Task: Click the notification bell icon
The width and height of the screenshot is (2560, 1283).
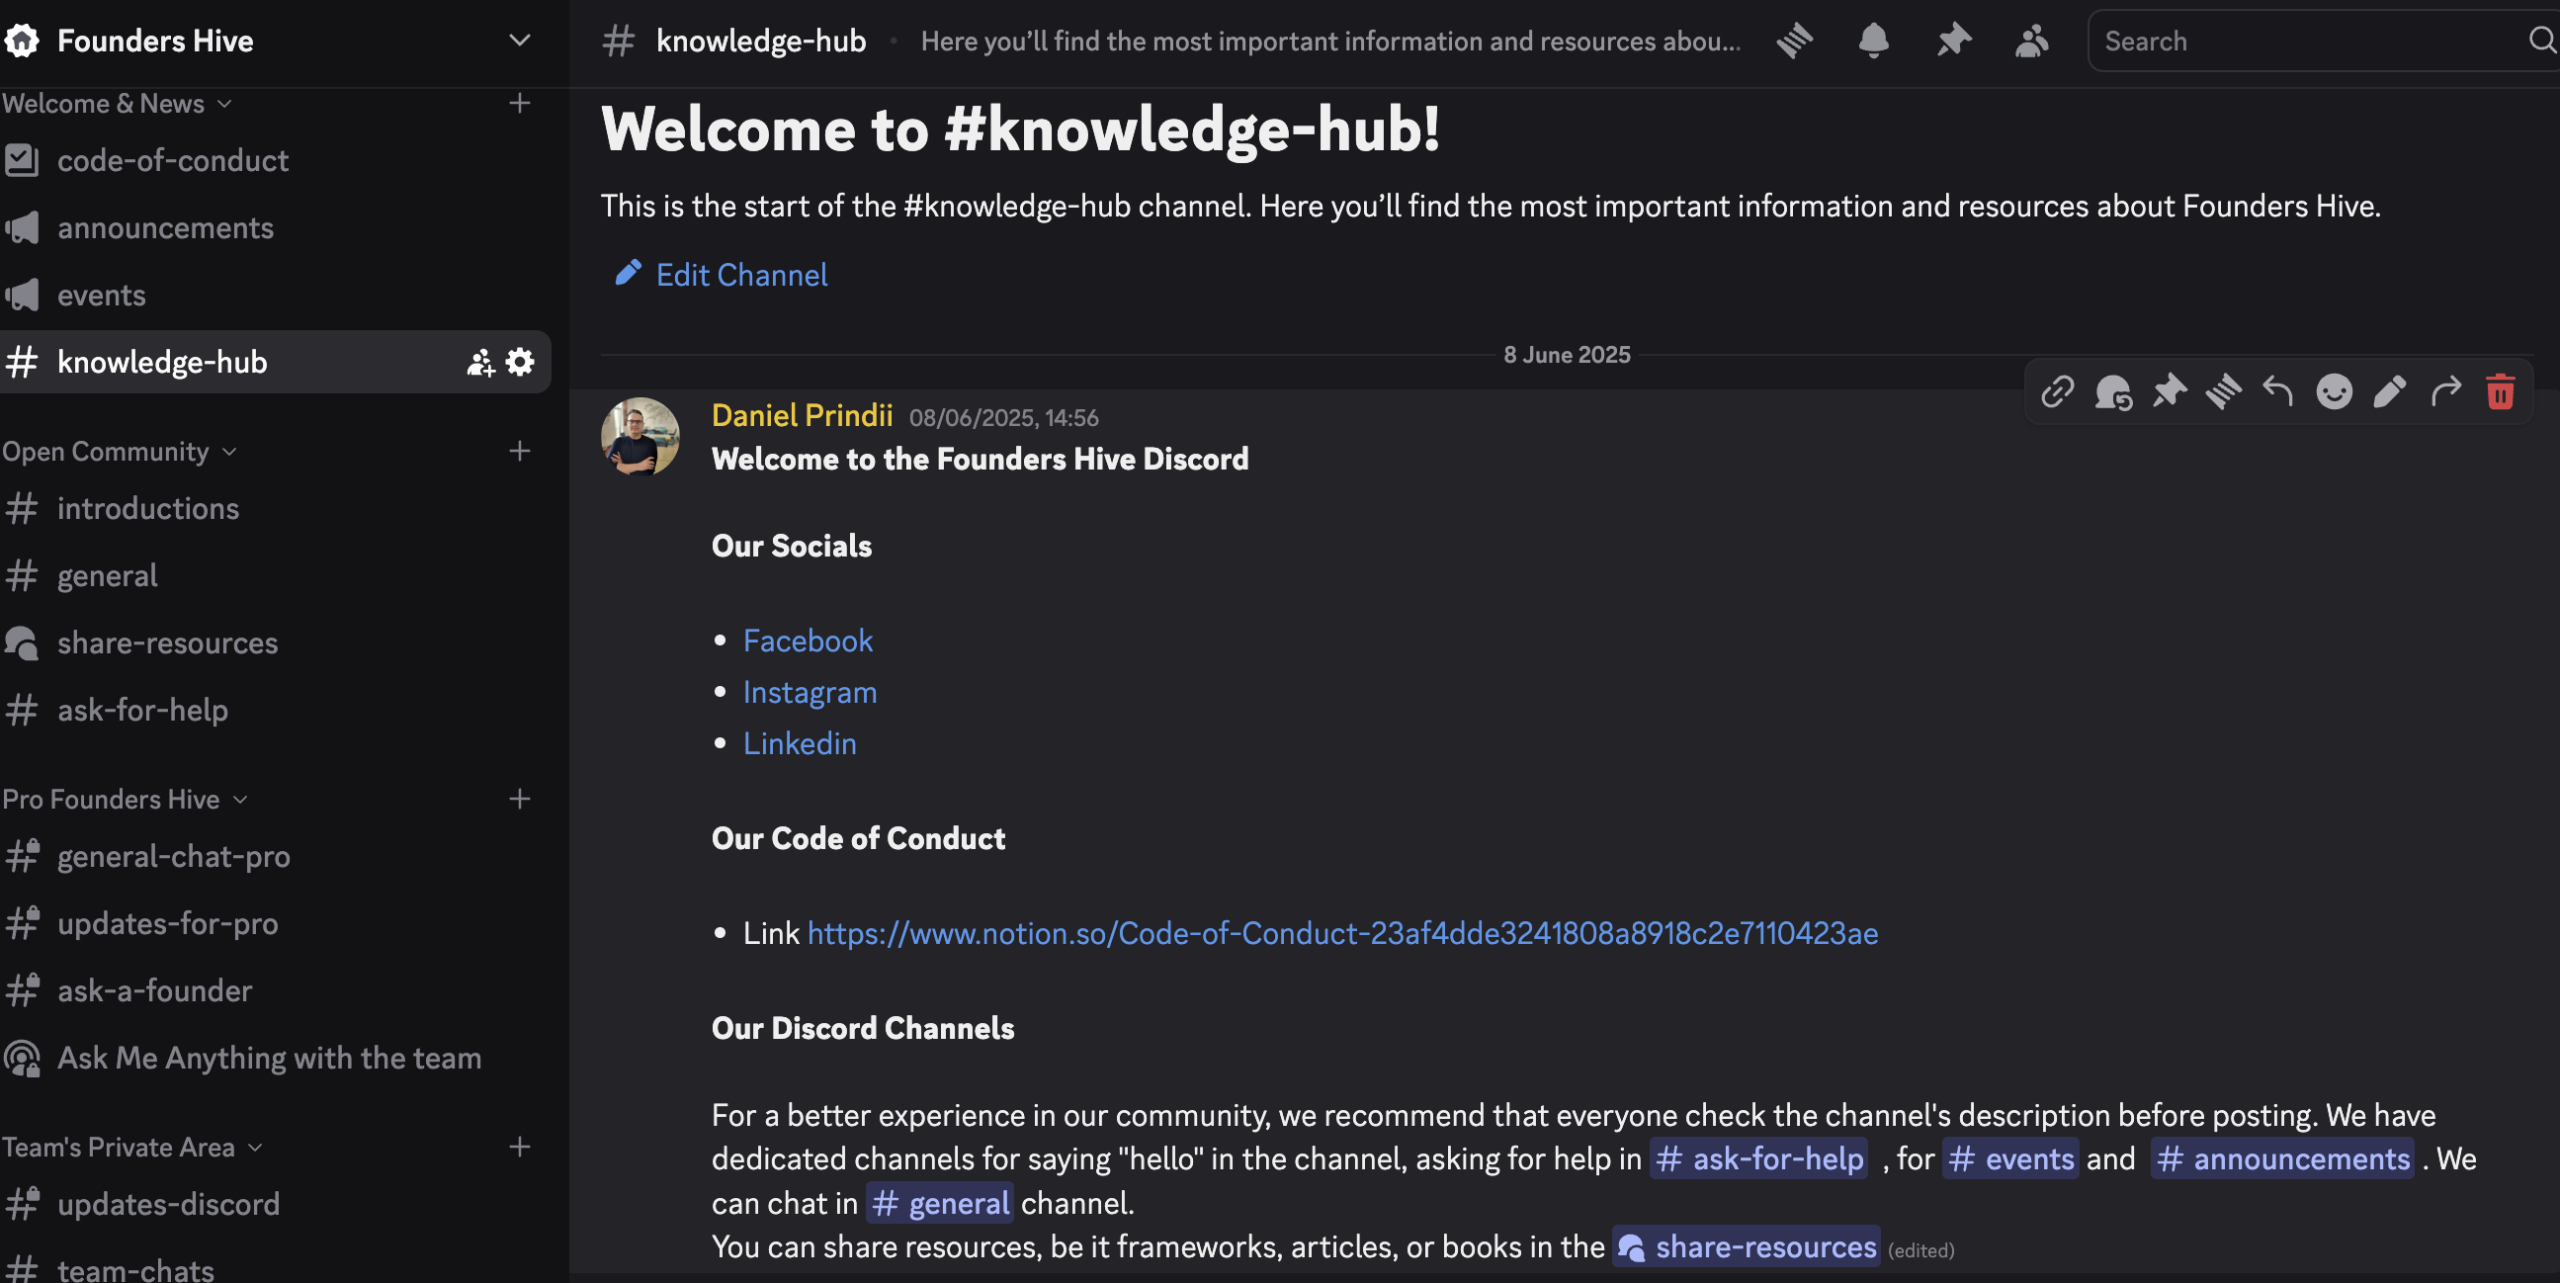Action: pyautogui.click(x=1873, y=41)
